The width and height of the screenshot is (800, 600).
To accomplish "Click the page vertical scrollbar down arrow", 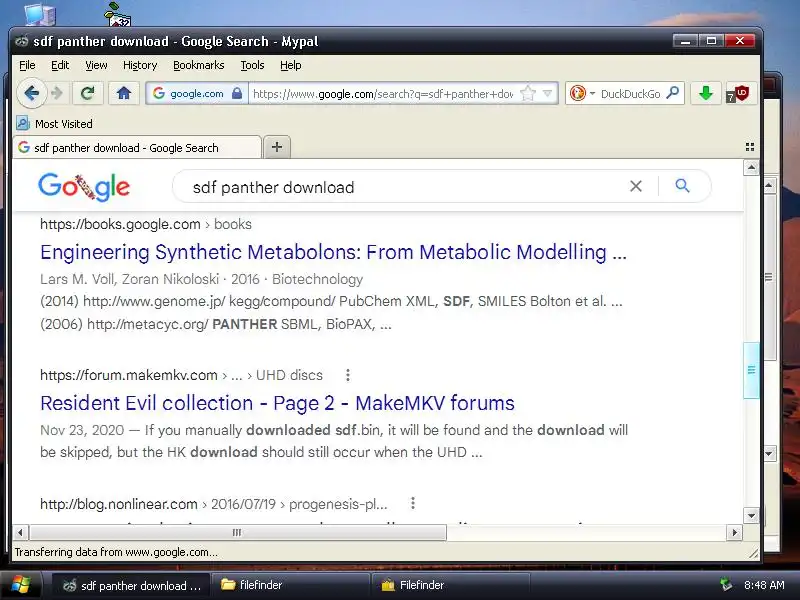I will [x=751, y=515].
